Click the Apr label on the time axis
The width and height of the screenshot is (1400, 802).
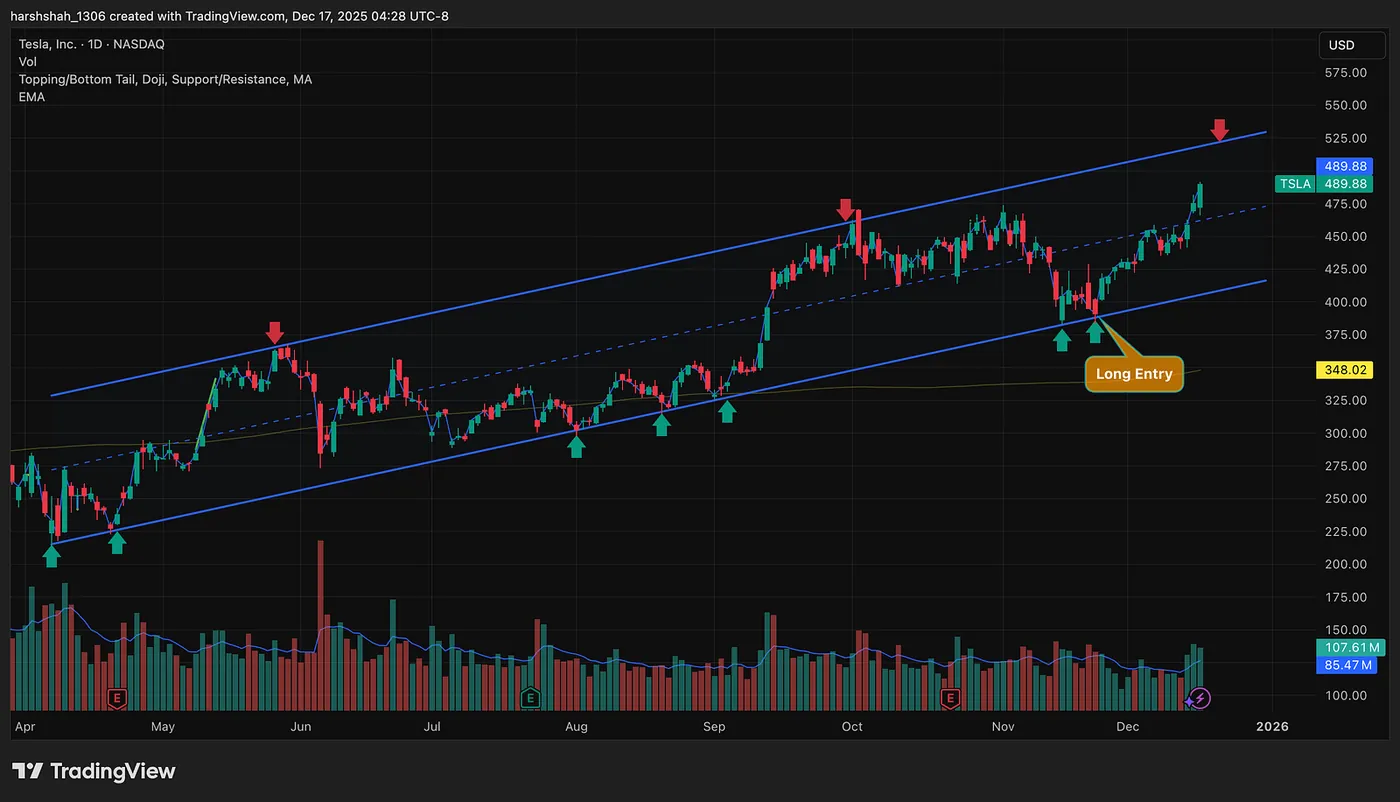pos(24,727)
